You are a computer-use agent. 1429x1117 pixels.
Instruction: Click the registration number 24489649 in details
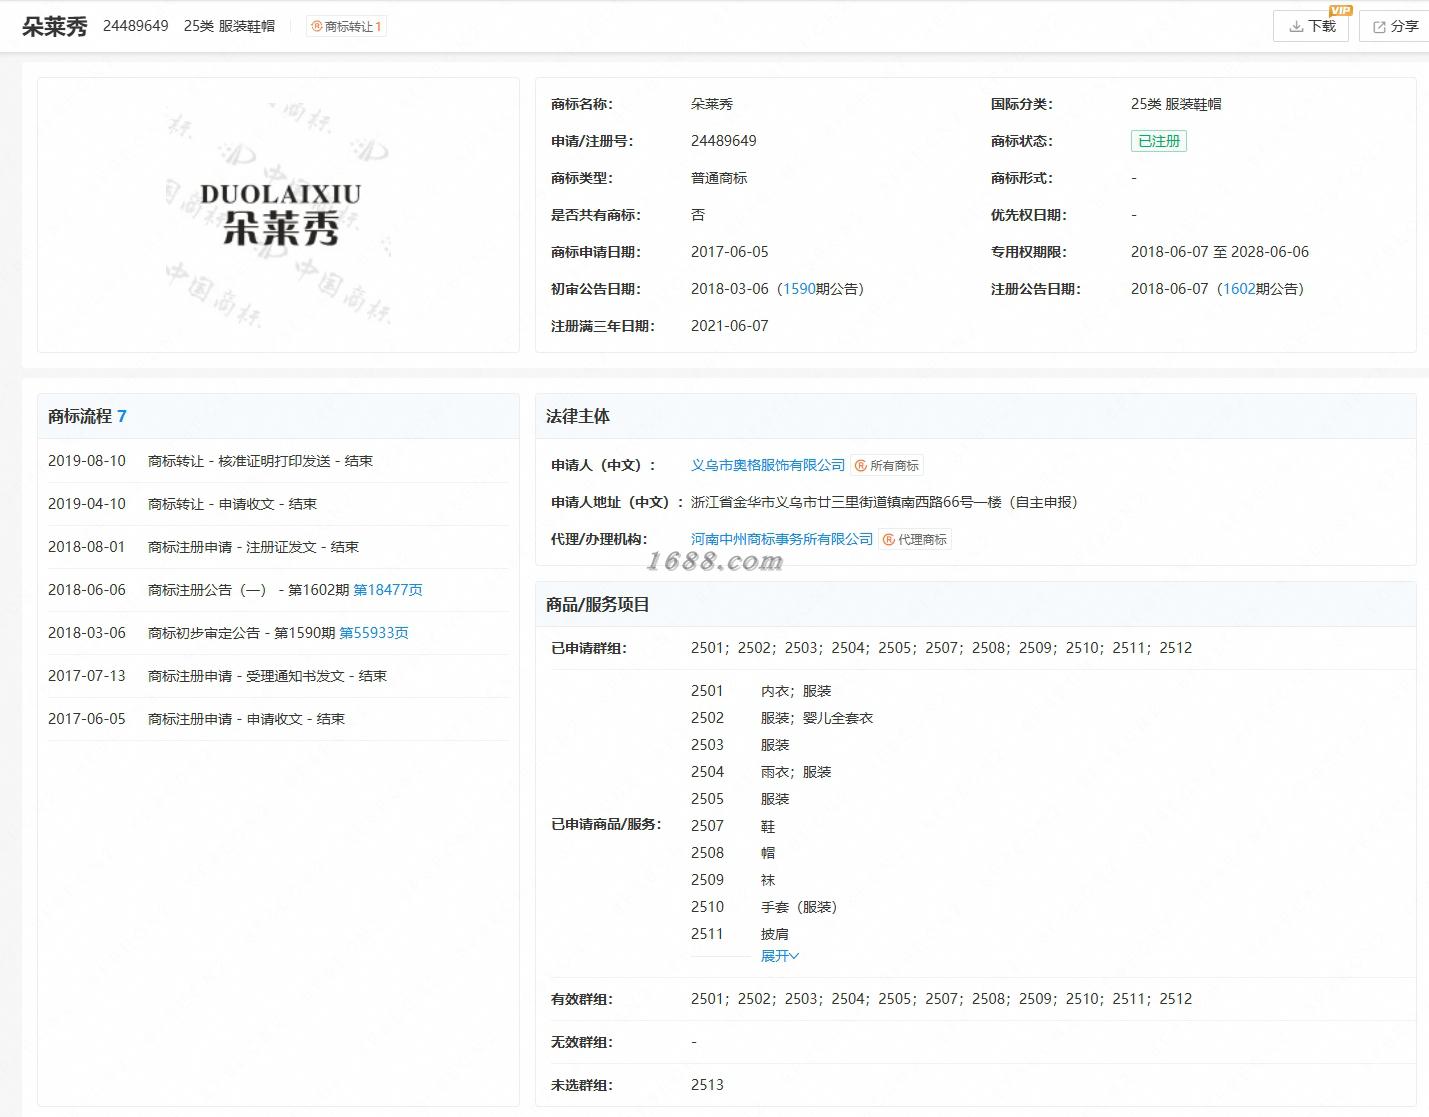coord(724,141)
